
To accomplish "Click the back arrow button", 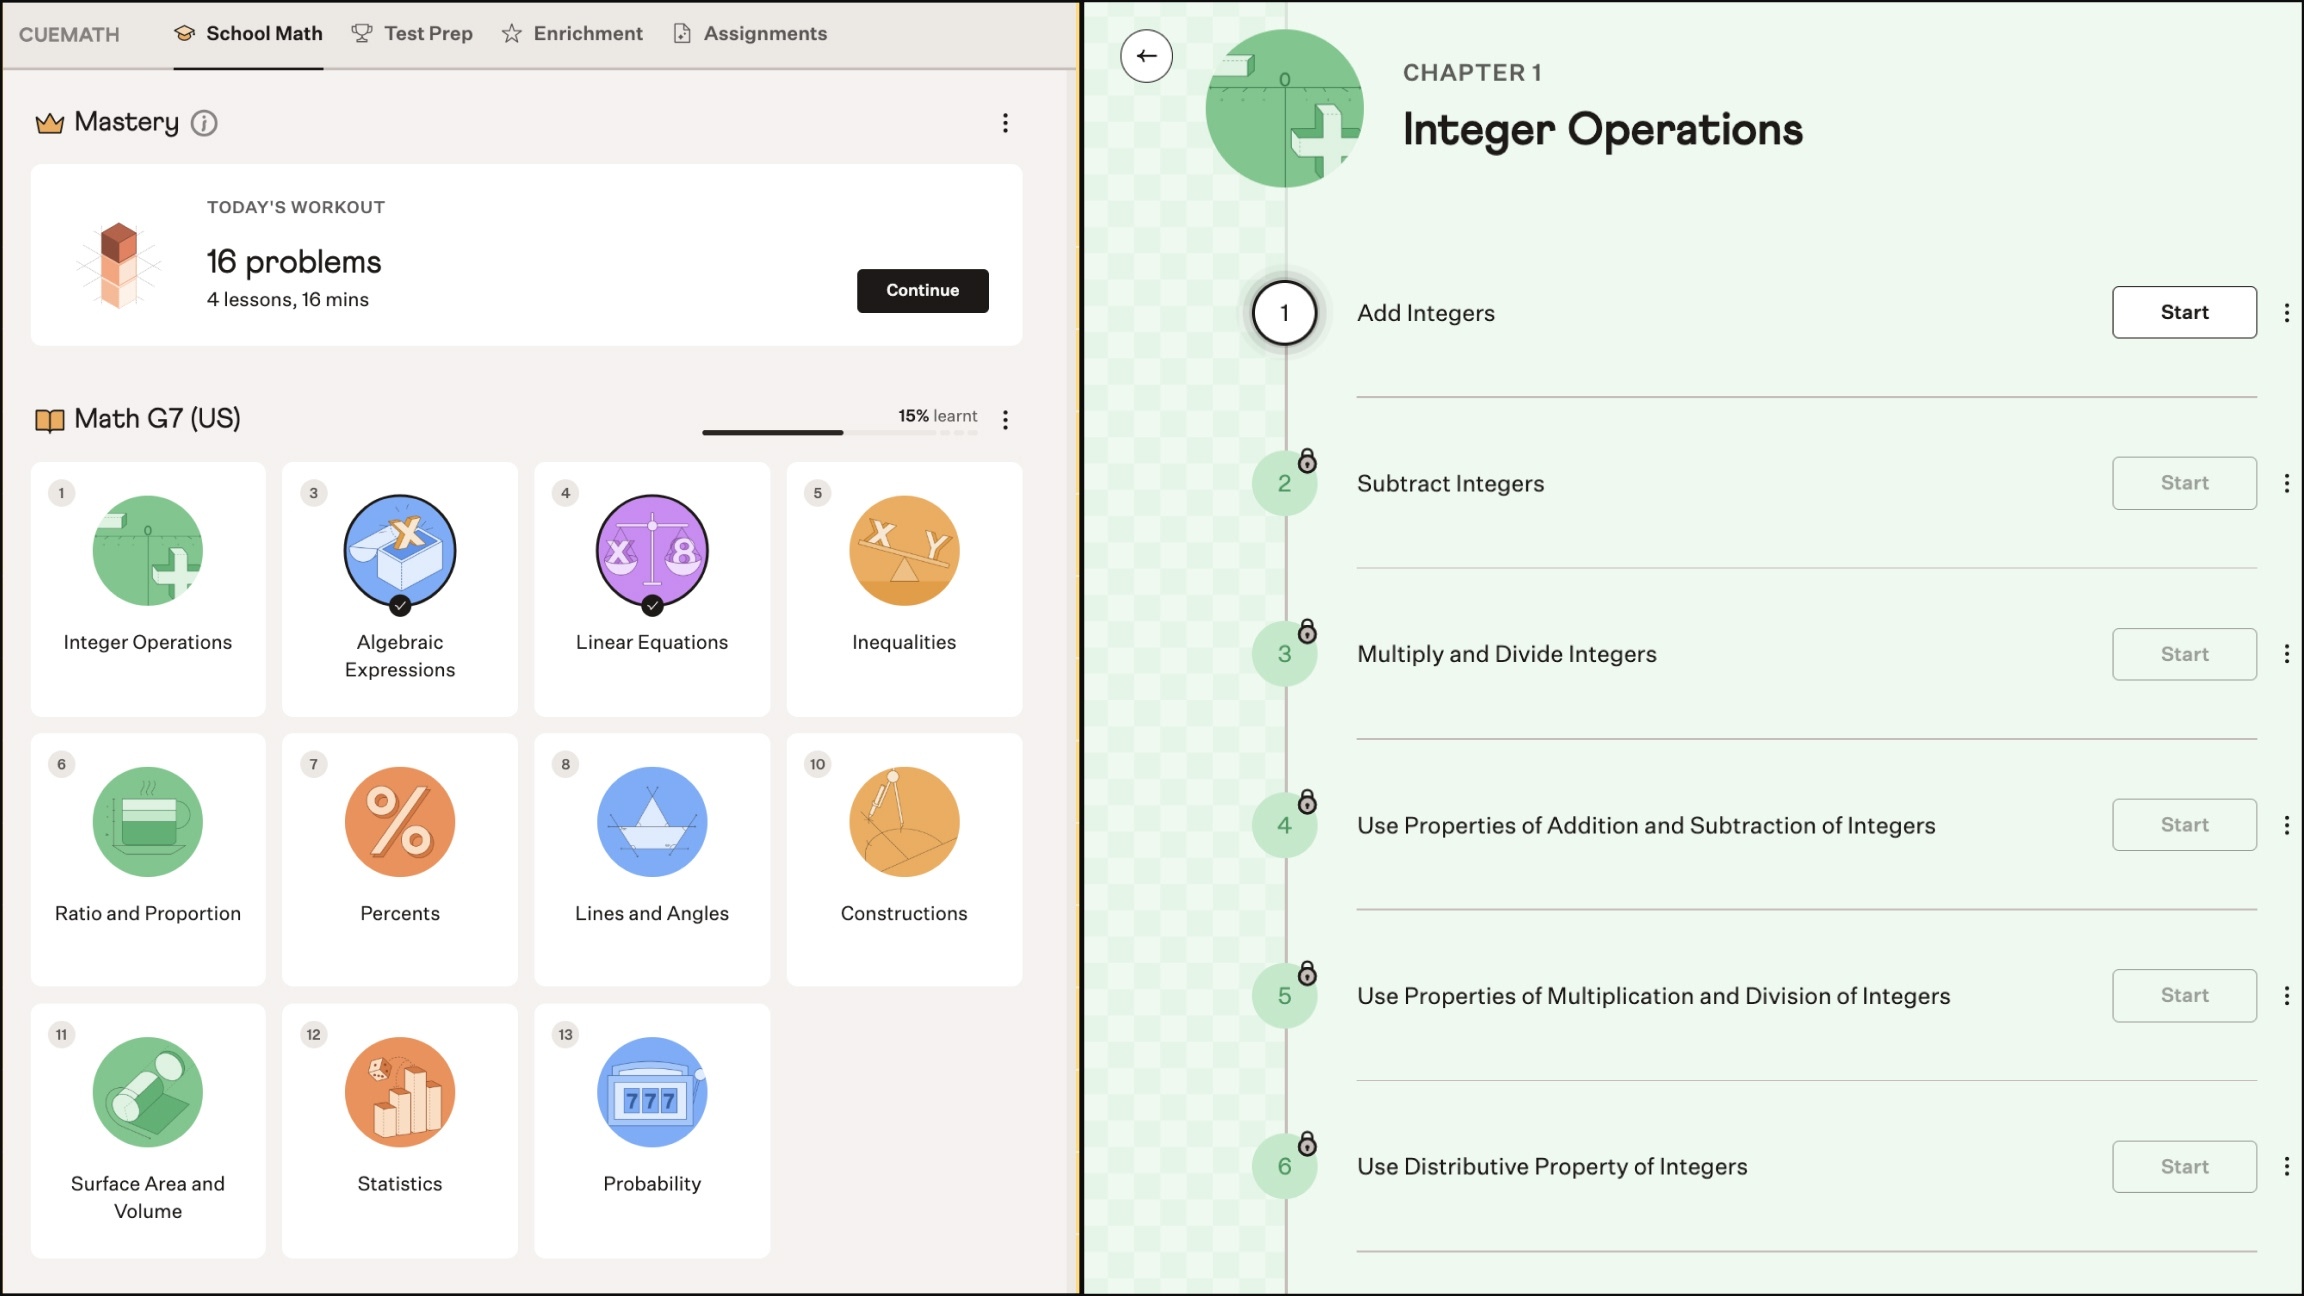I will (x=1146, y=56).
